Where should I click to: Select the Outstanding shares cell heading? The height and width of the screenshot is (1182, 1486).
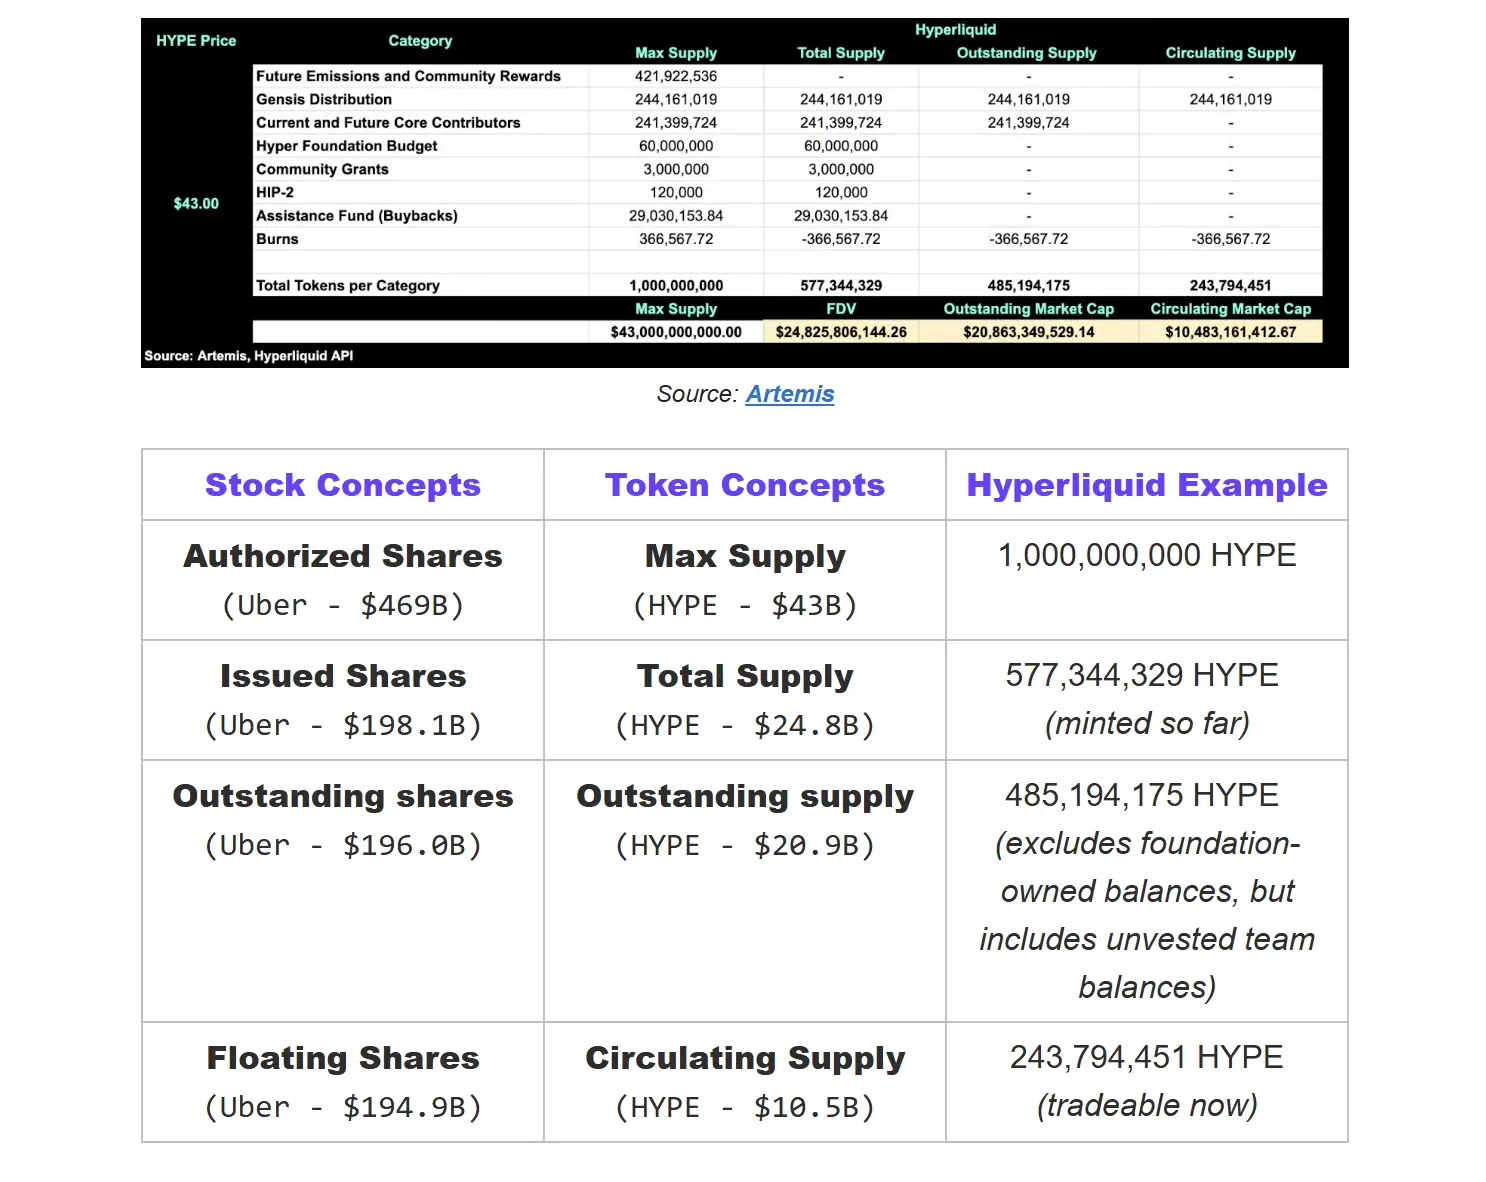(343, 796)
